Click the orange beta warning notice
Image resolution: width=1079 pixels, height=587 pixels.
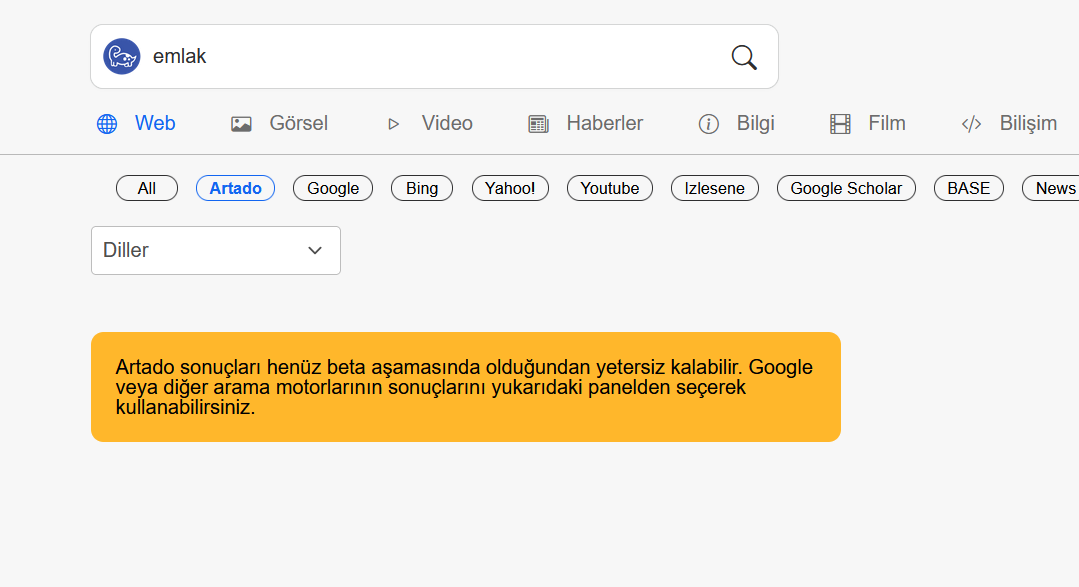466,387
